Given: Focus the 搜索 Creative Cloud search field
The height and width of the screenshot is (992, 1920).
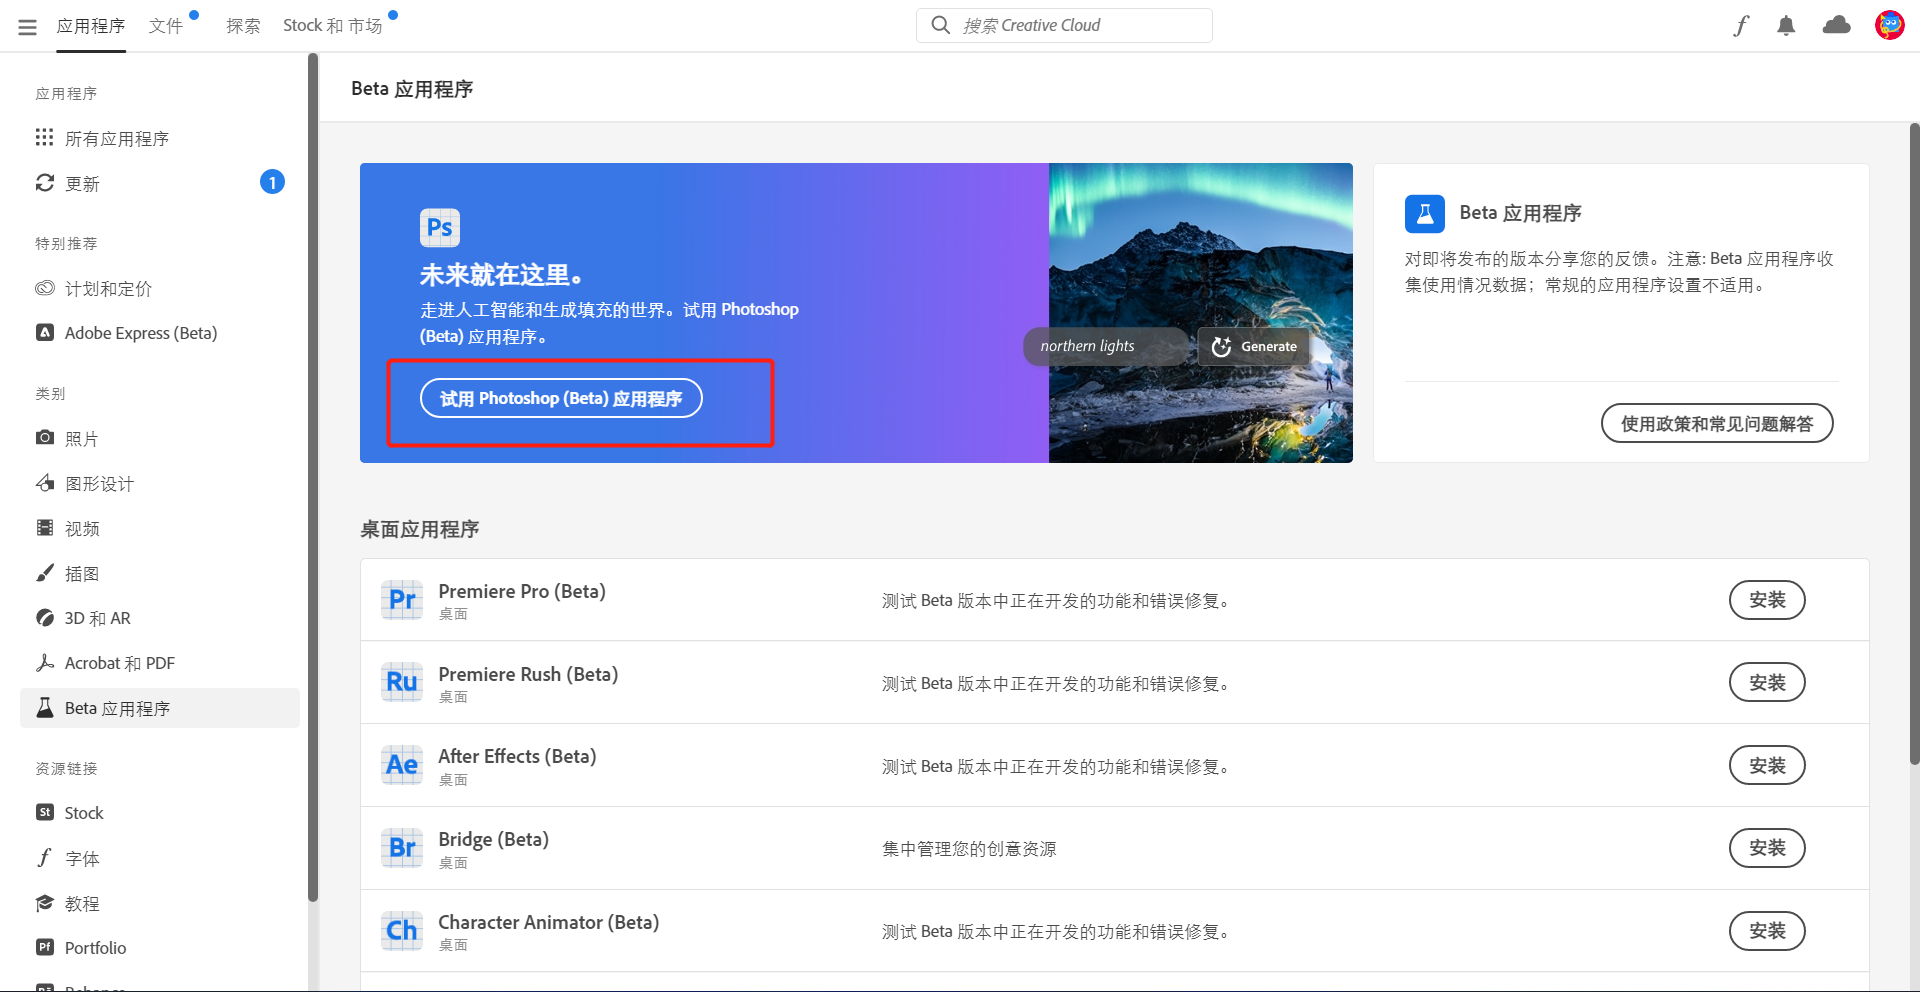Looking at the screenshot, I should tap(1064, 25).
